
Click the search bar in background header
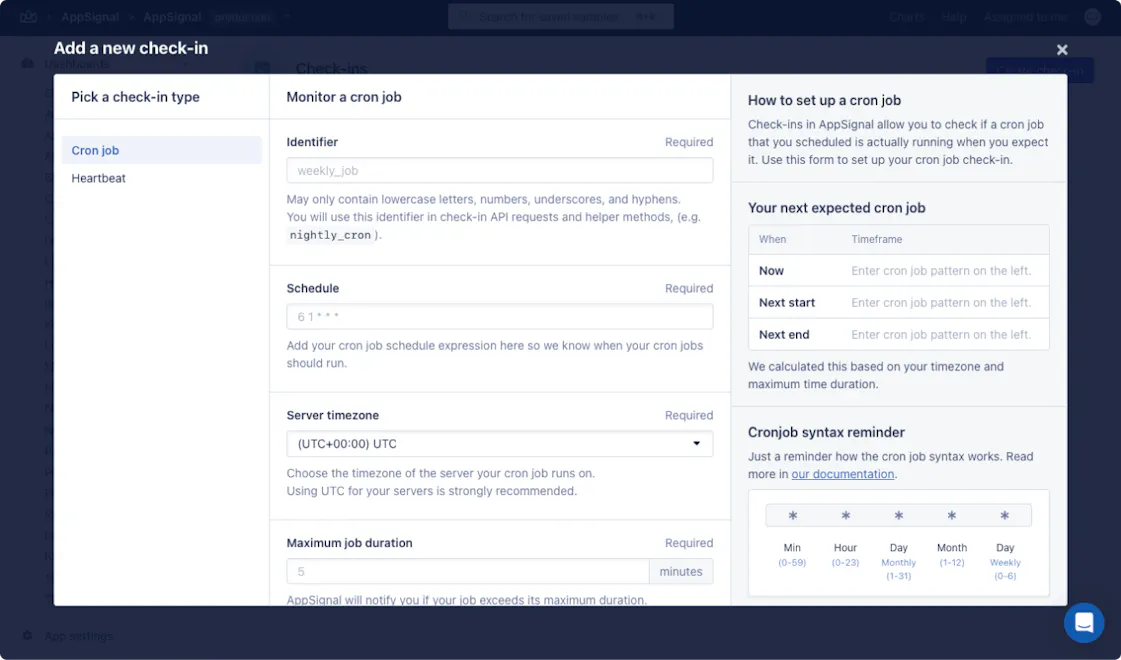[560, 16]
